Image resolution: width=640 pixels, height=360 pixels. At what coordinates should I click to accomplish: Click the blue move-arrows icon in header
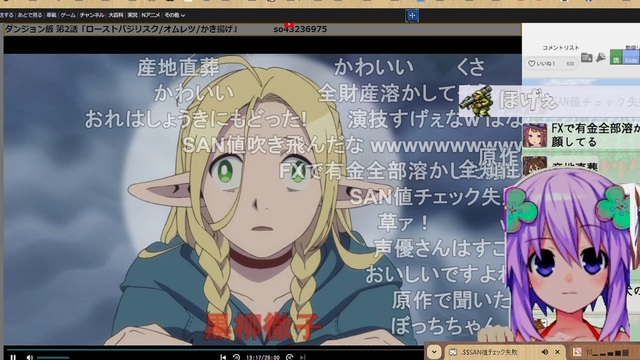click(x=412, y=16)
